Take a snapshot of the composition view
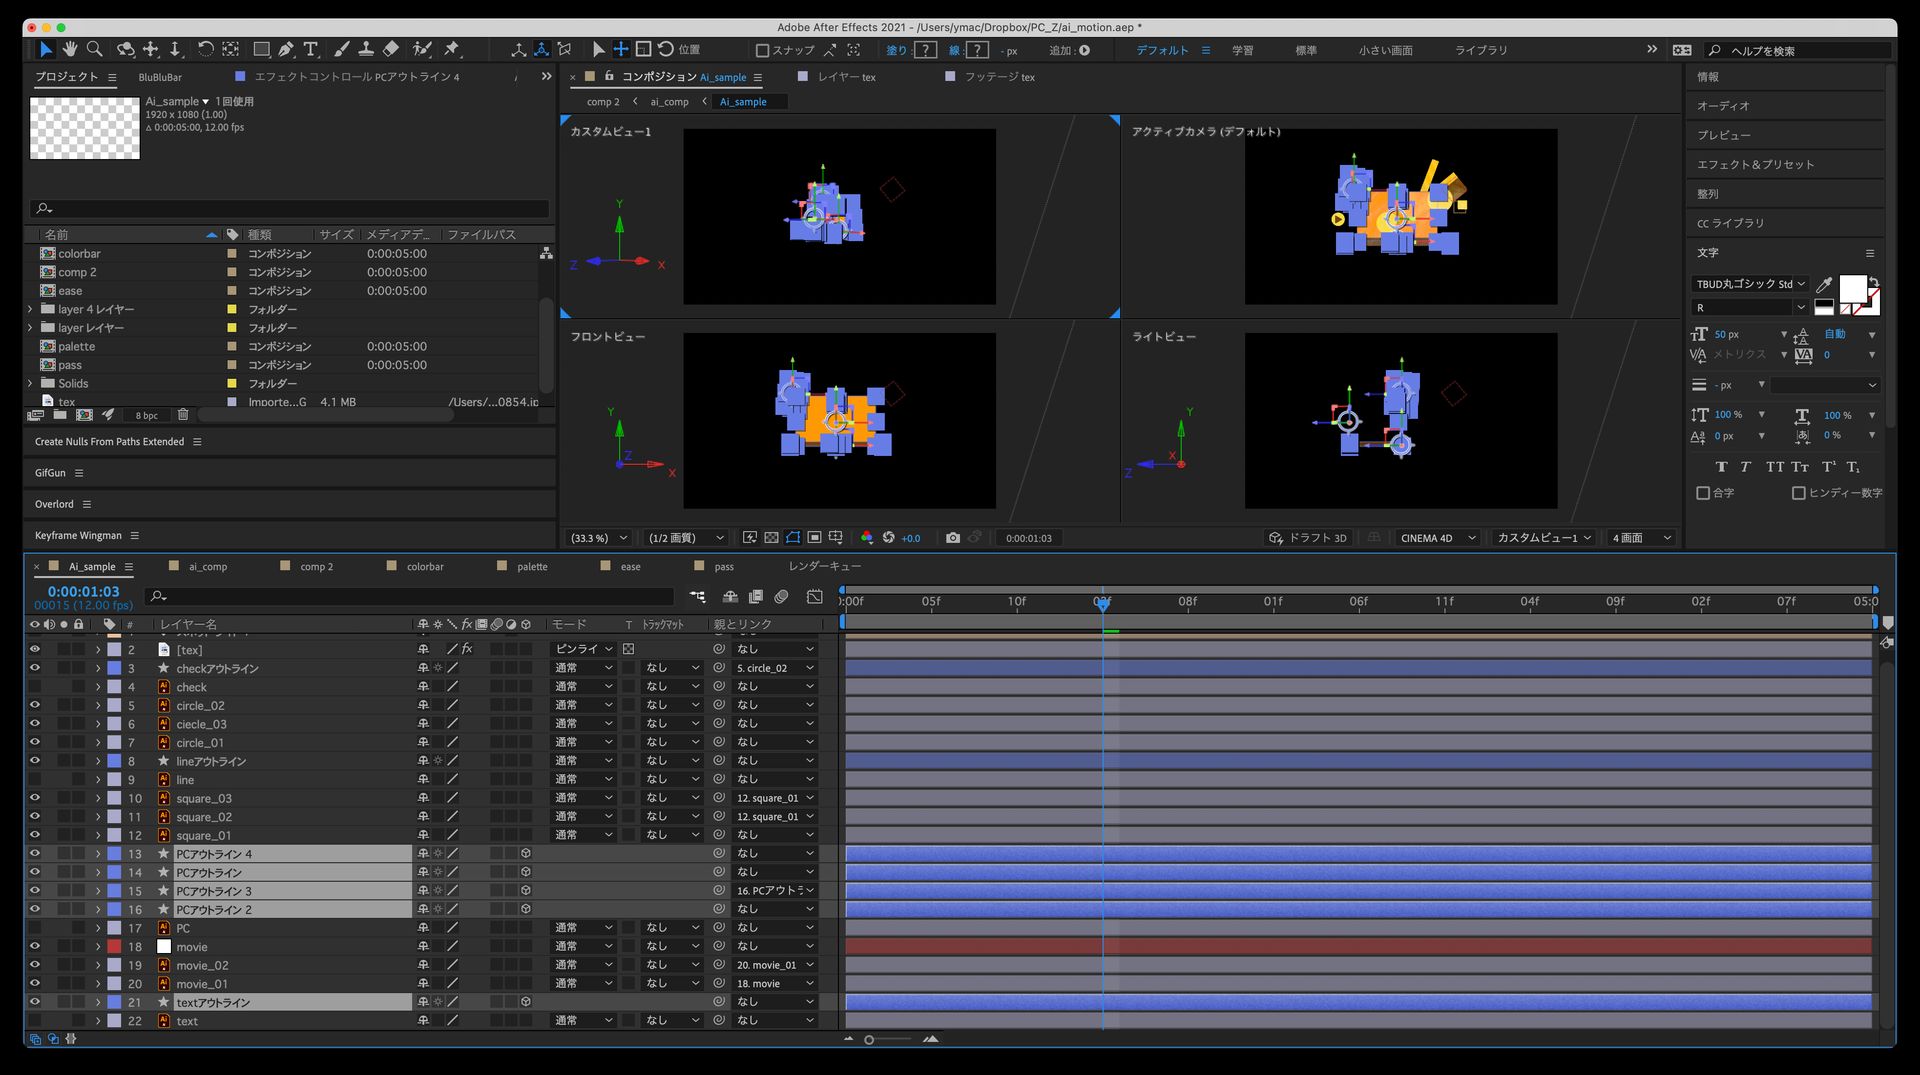 click(954, 537)
